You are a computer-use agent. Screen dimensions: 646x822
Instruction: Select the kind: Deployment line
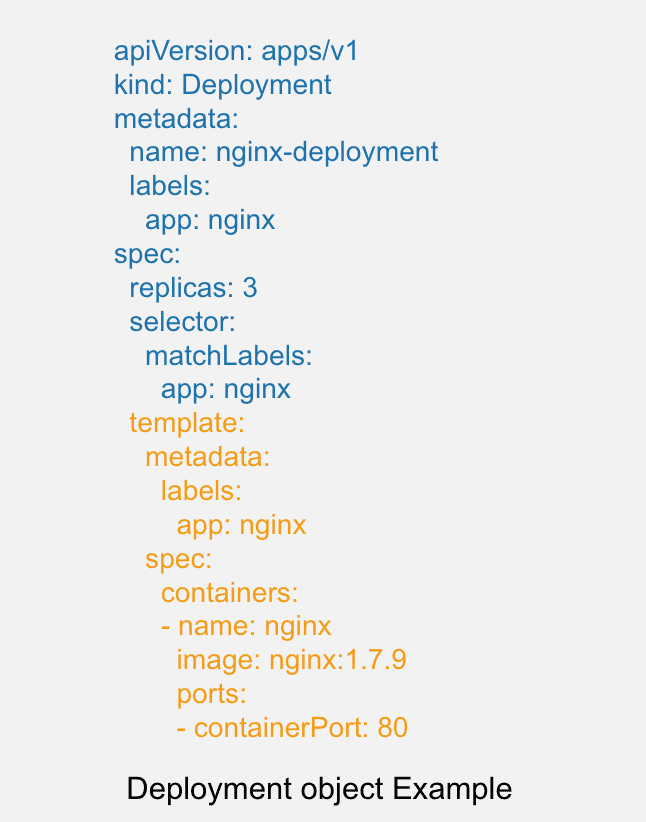tap(223, 85)
